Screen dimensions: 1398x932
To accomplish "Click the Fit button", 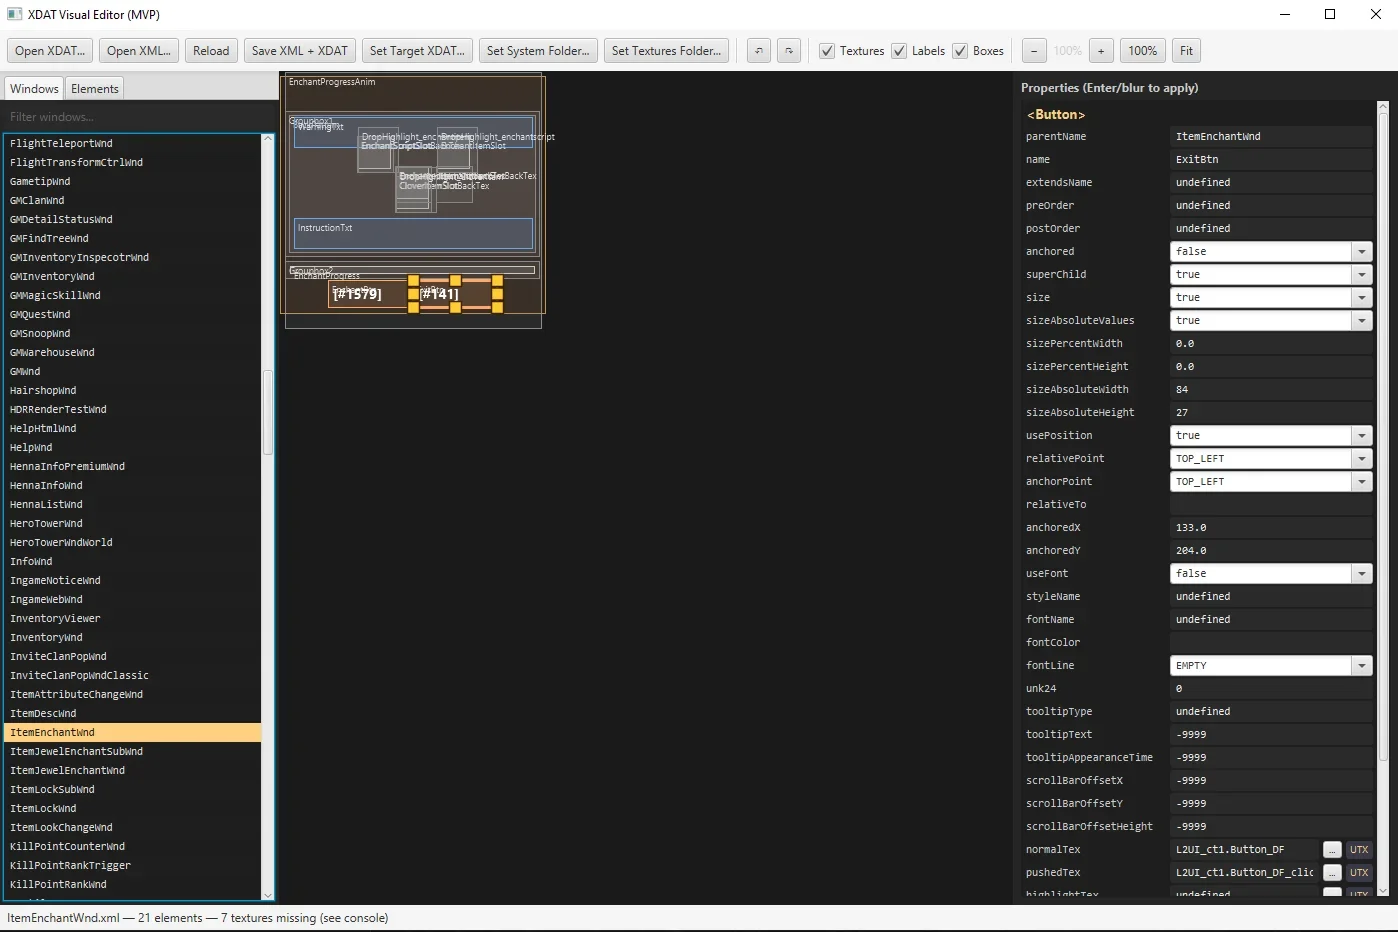I will [1186, 51].
